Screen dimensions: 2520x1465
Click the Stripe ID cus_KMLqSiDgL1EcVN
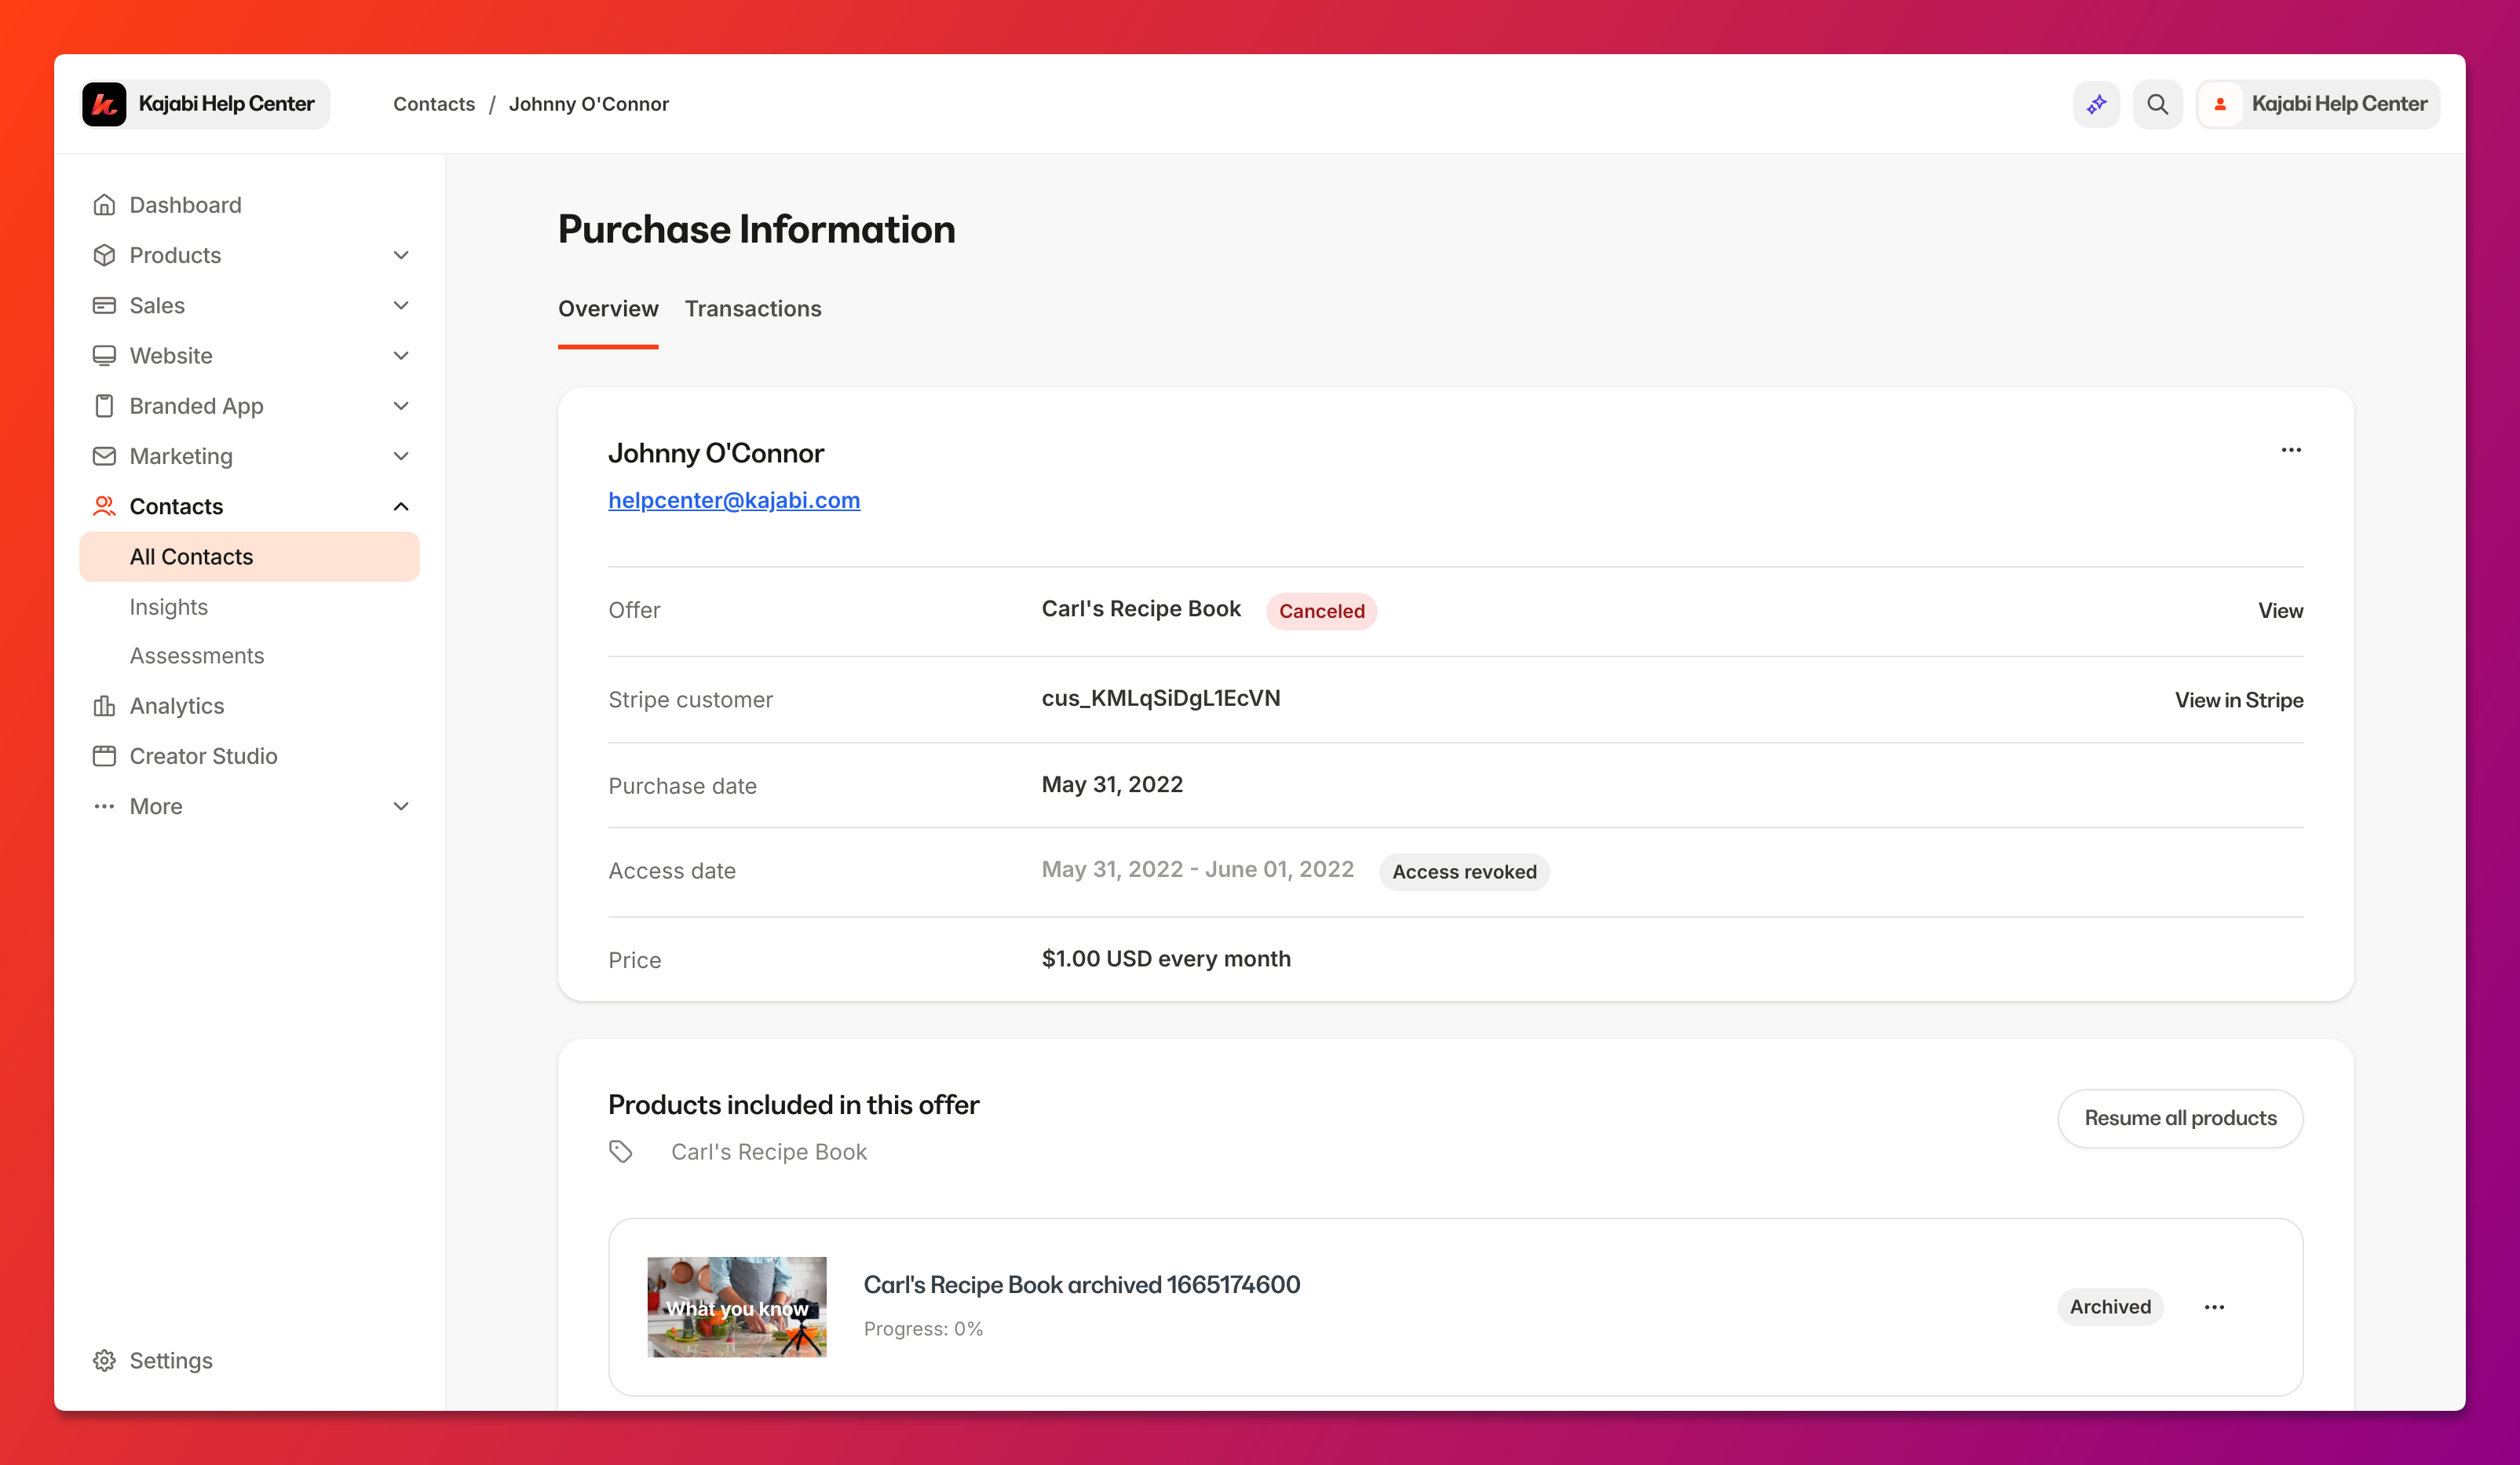(x=1161, y=698)
